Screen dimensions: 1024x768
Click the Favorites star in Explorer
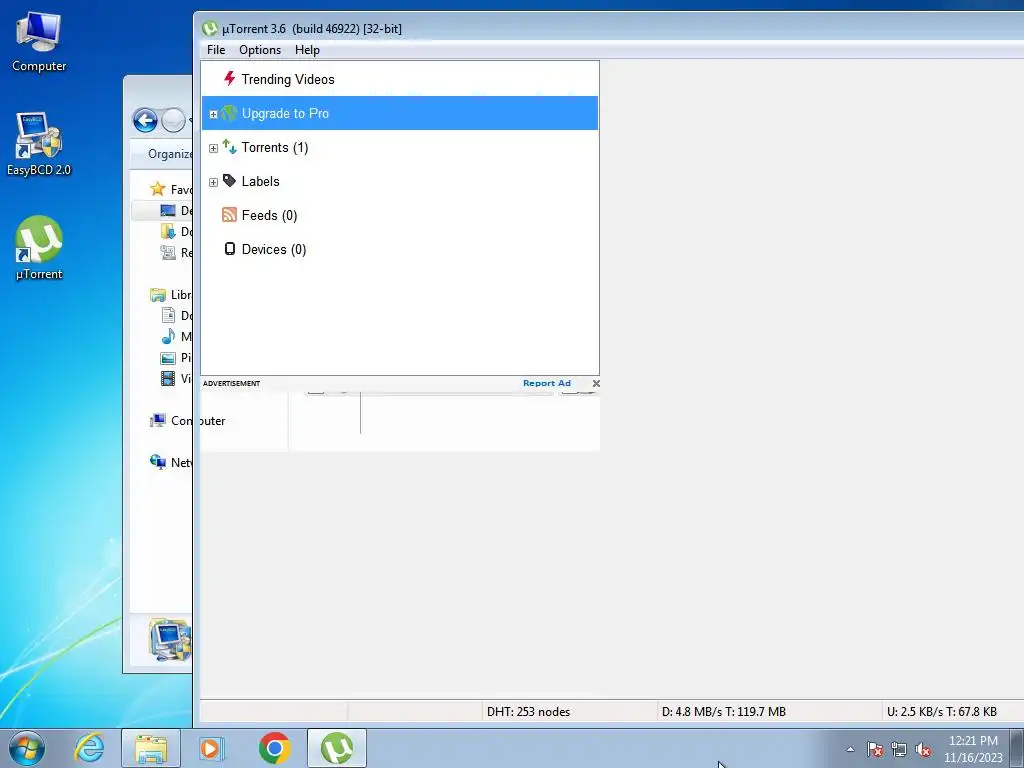point(157,189)
